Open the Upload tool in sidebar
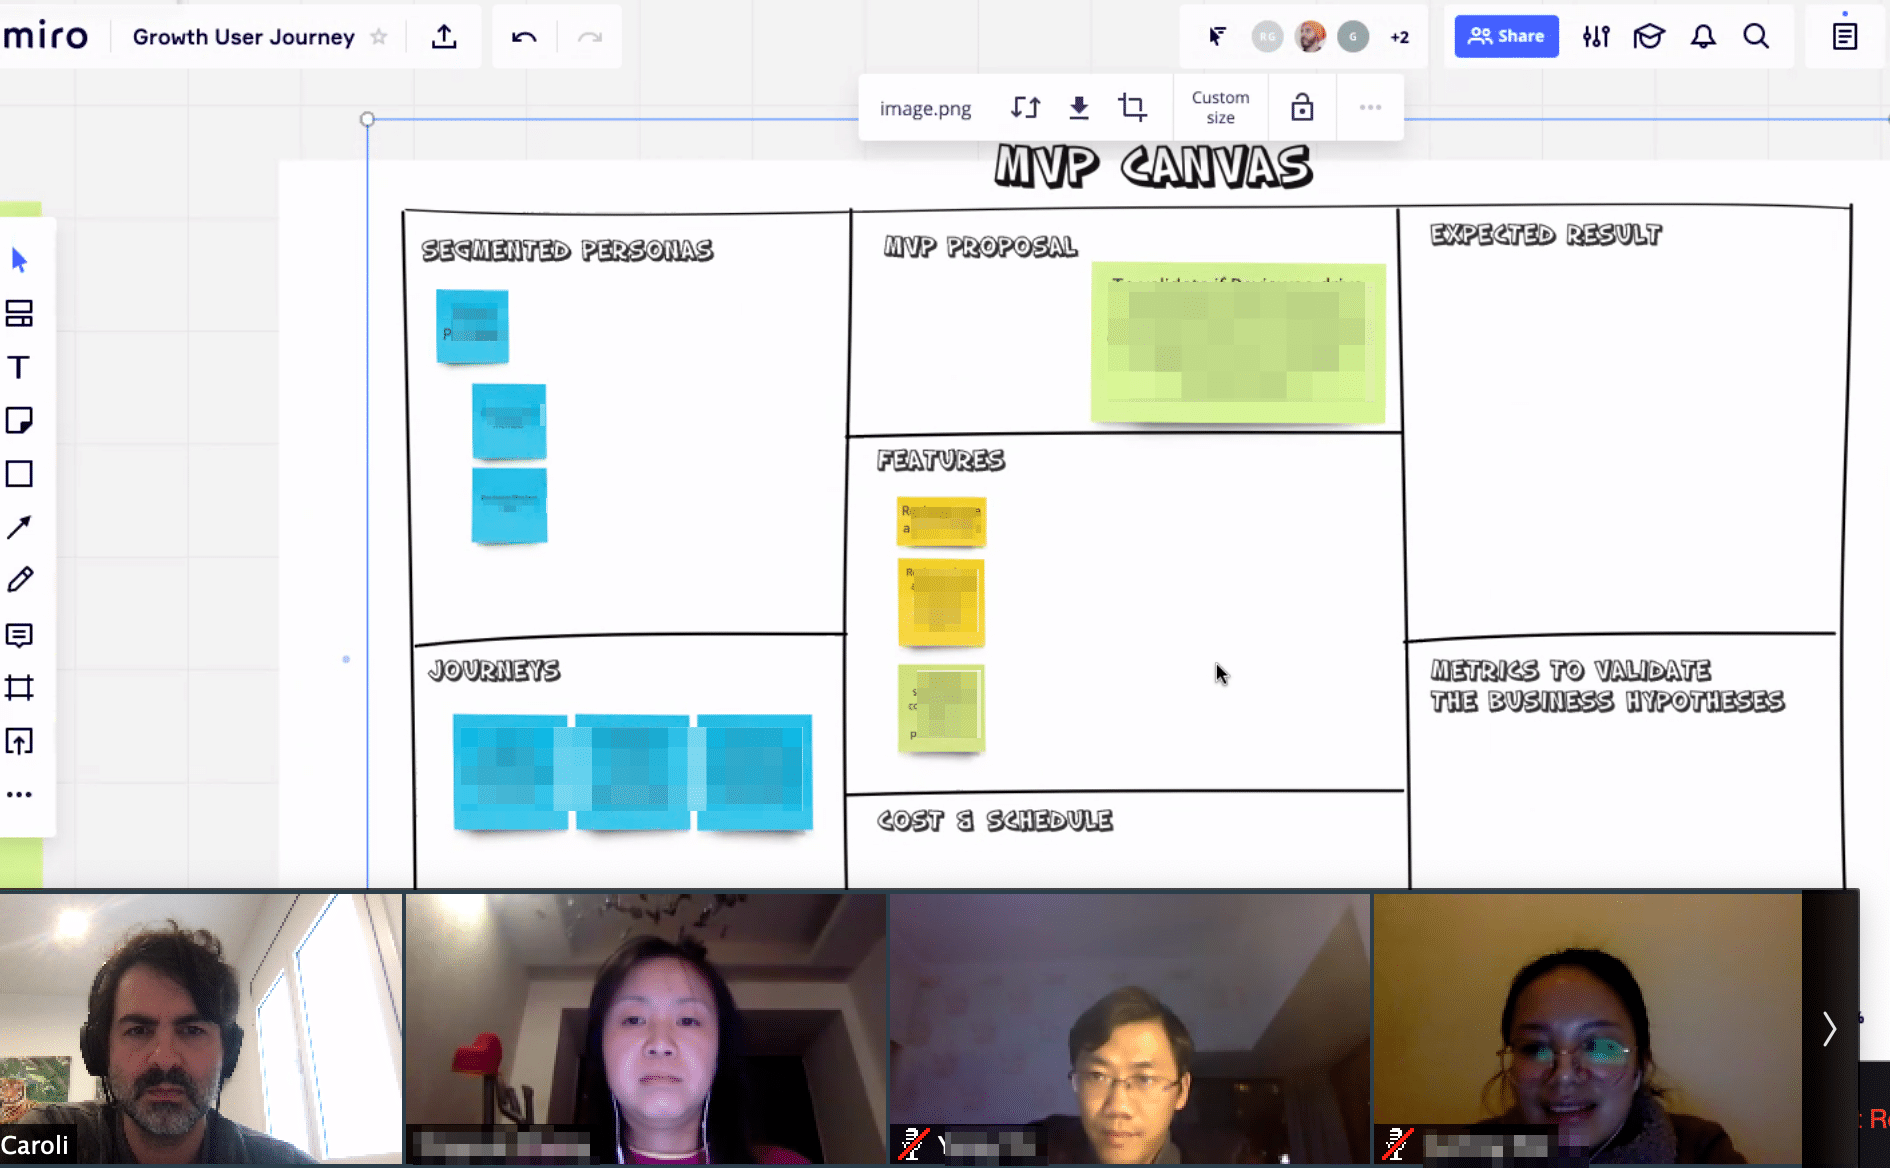Image resolution: width=1890 pixels, height=1168 pixels. pos(19,741)
